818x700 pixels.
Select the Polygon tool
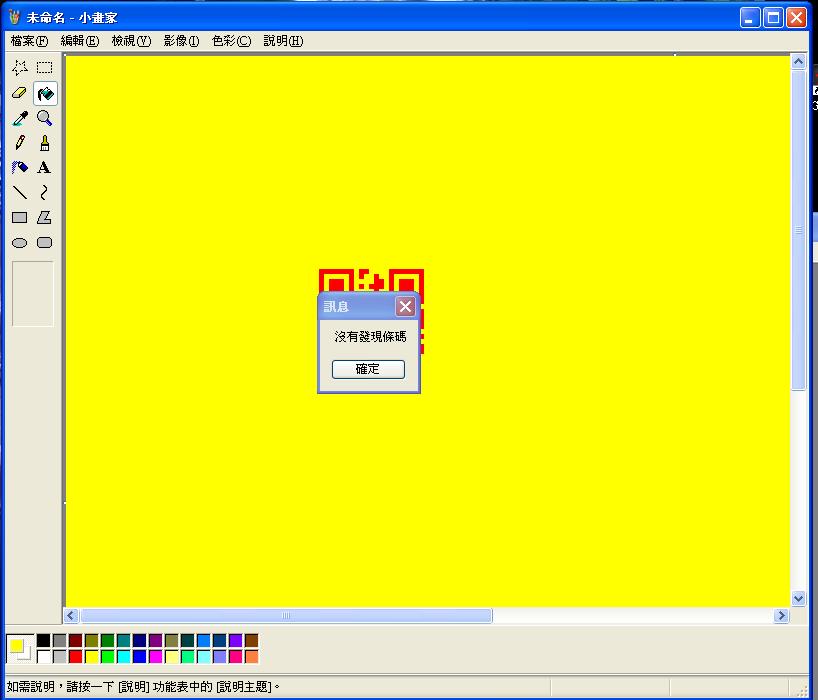45,218
